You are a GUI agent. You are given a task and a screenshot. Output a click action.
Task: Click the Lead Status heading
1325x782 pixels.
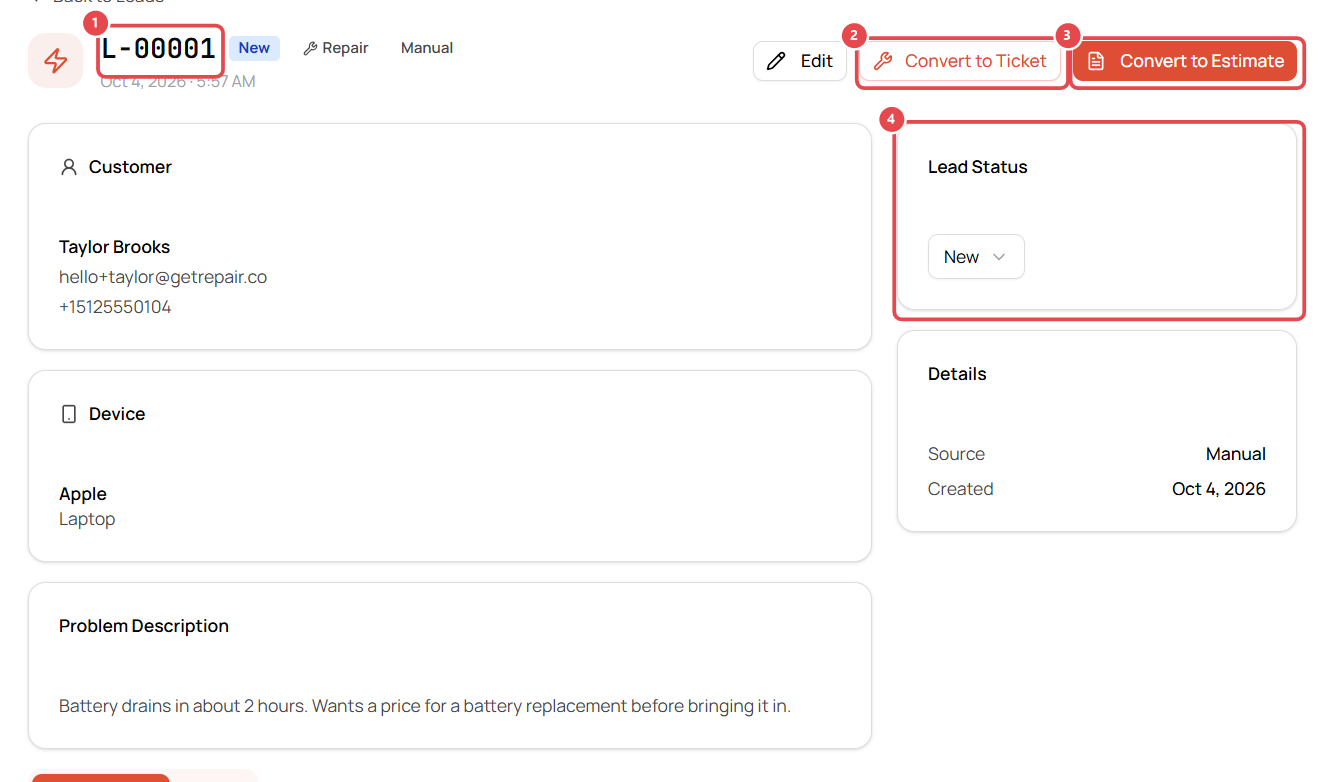click(x=978, y=167)
